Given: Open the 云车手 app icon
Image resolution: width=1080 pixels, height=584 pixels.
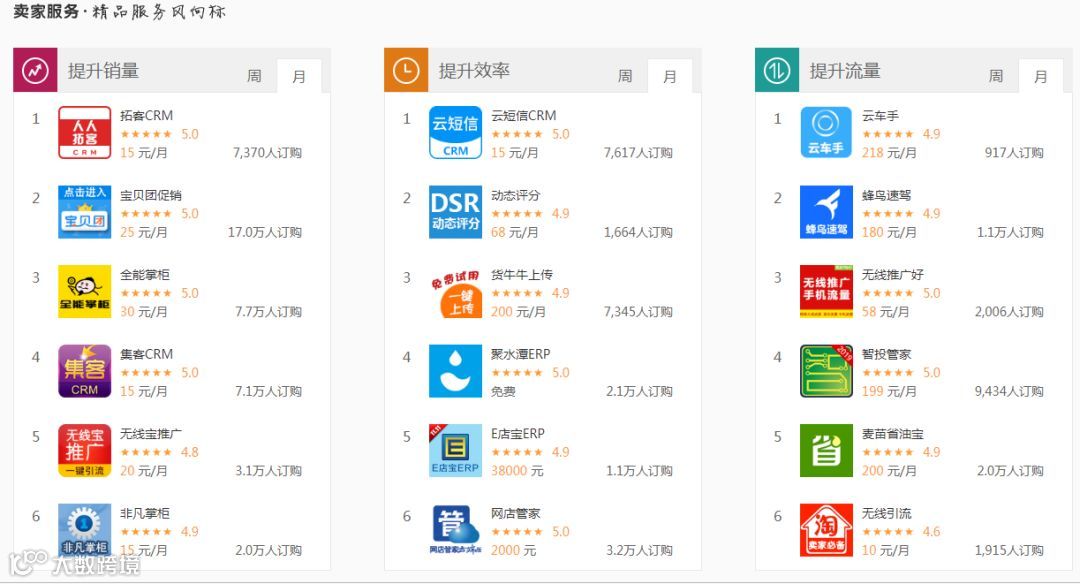Looking at the screenshot, I should 827,132.
